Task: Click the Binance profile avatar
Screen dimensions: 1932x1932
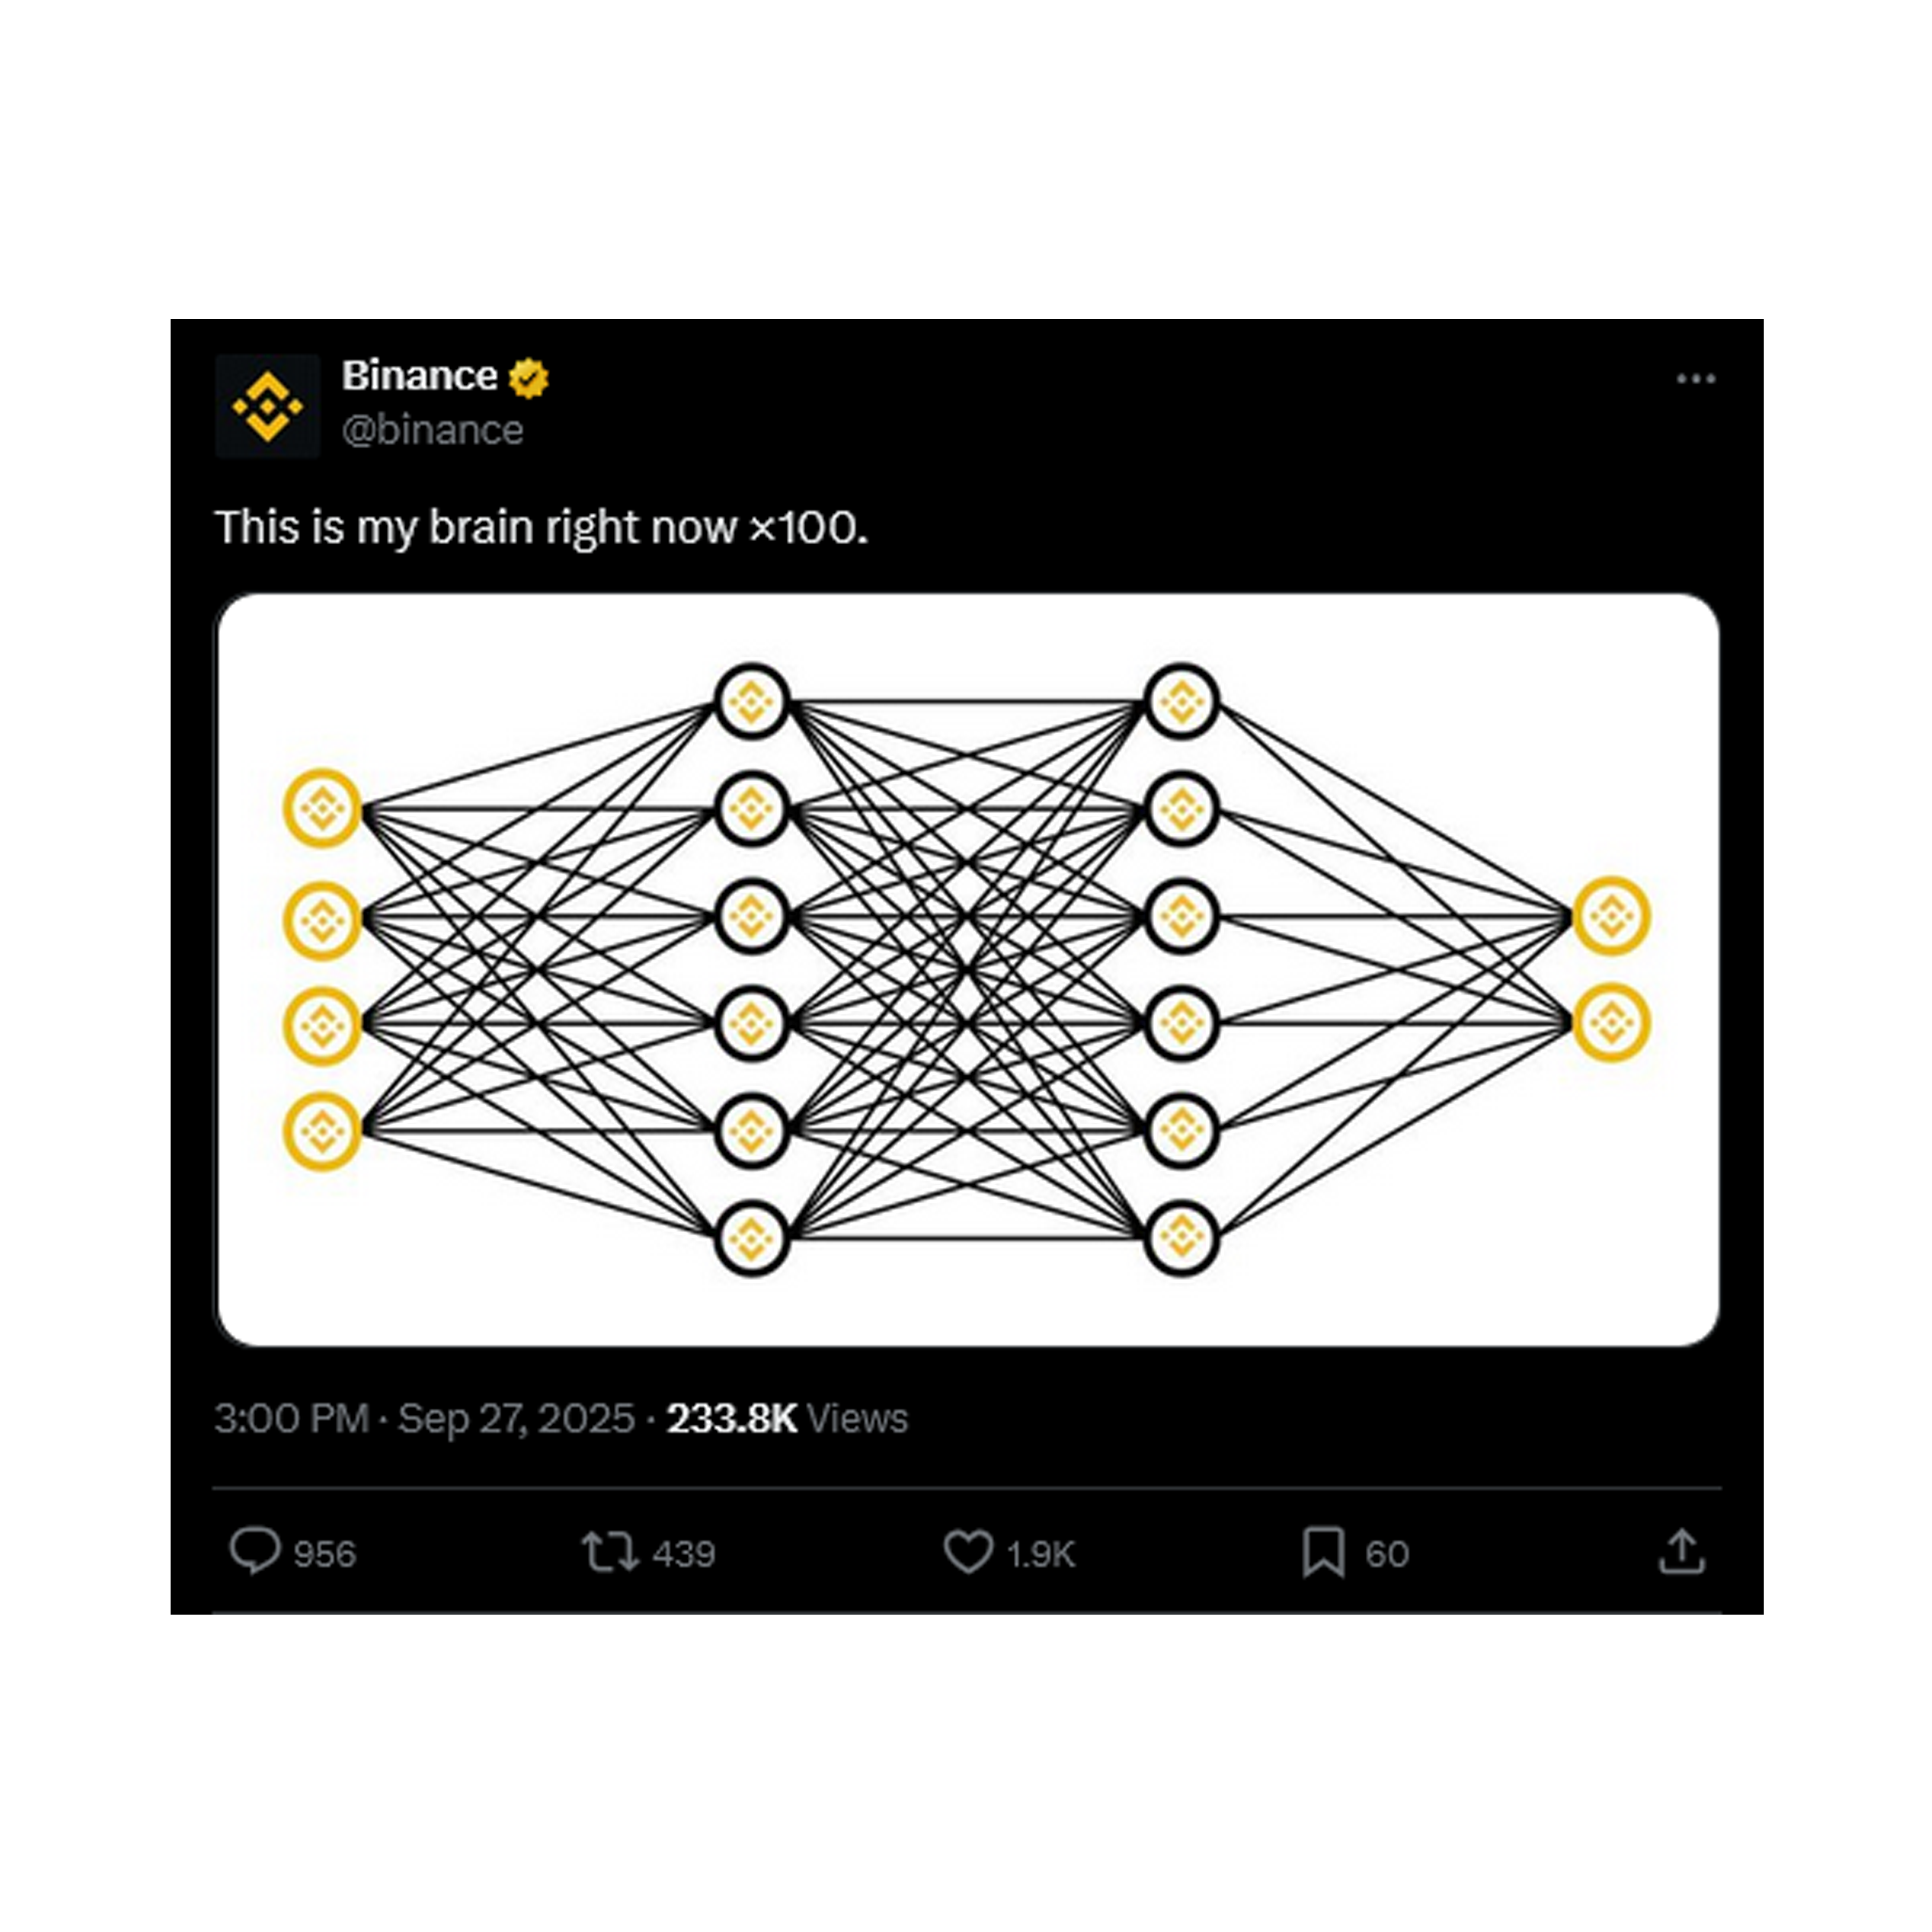Action: 267,406
